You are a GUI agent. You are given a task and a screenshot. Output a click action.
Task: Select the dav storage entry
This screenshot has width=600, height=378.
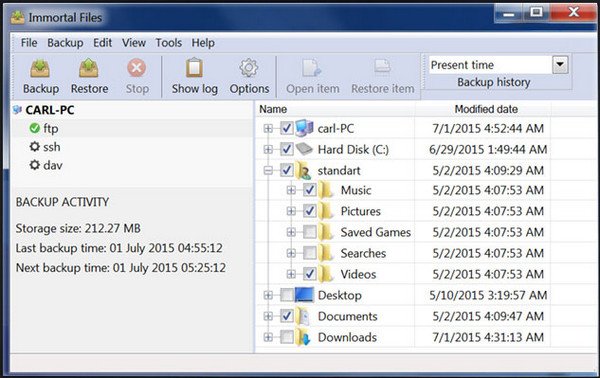53,165
